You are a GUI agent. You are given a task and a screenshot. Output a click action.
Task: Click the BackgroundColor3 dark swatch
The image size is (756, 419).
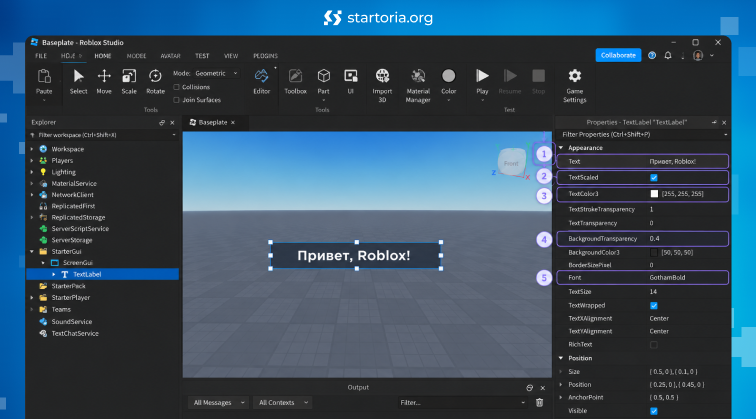point(654,253)
